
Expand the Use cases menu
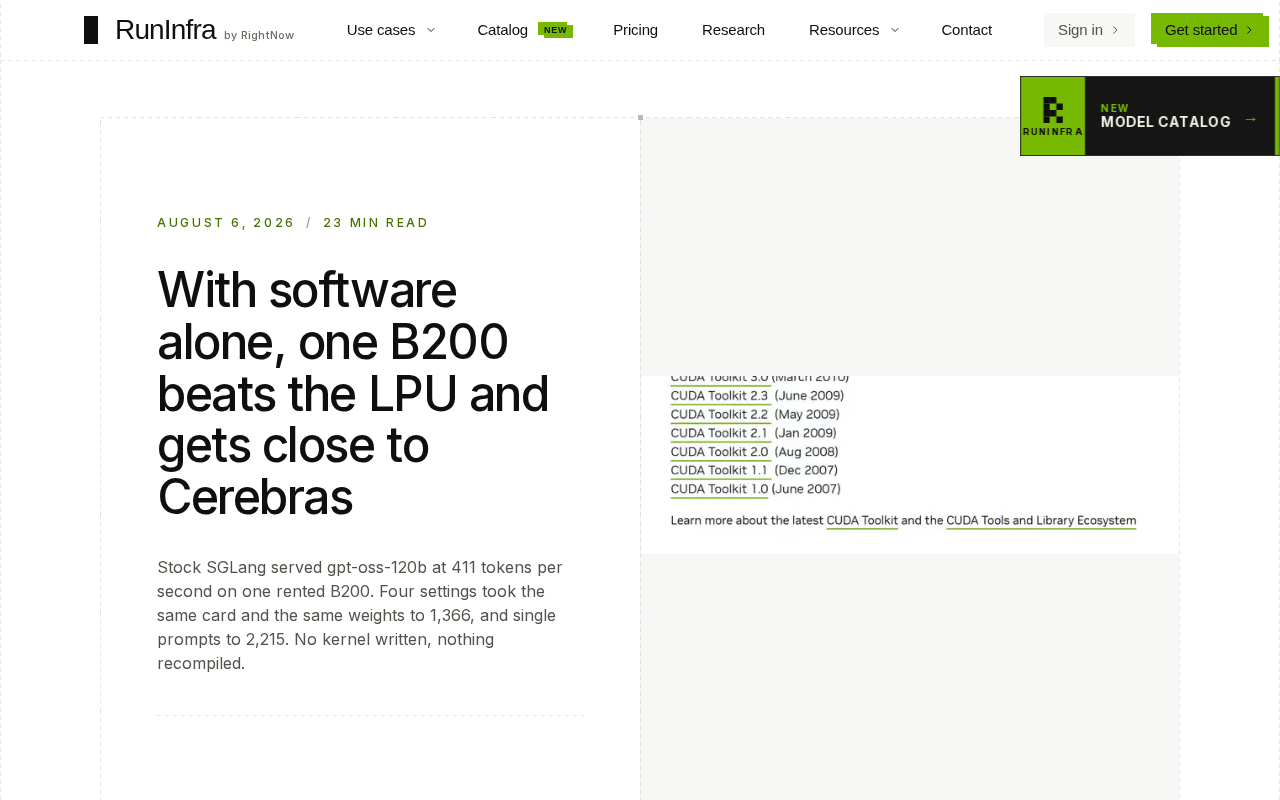point(391,30)
